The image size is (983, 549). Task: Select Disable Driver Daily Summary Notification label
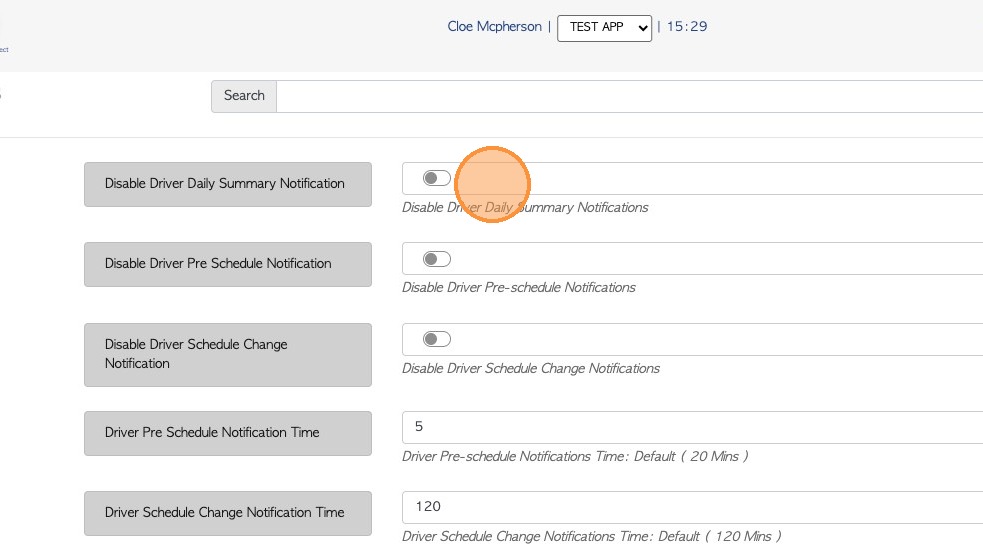pyautogui.click(x=228, y=184)
